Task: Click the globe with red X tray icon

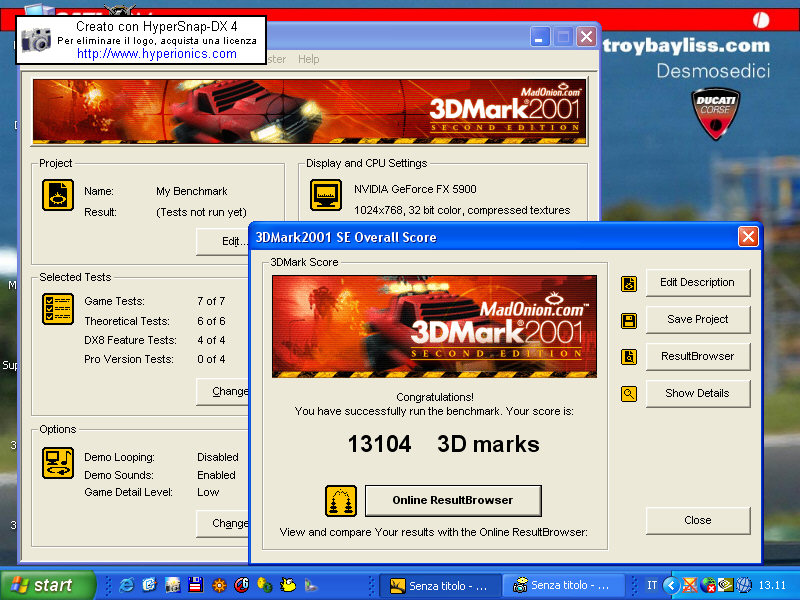Action: point(708,585)
